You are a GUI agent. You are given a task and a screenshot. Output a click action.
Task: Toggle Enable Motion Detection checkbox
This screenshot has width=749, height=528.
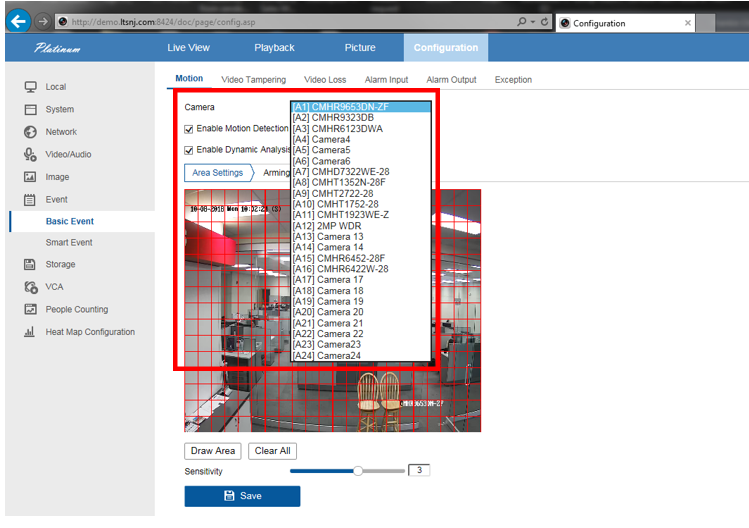[x=189, y=129]
